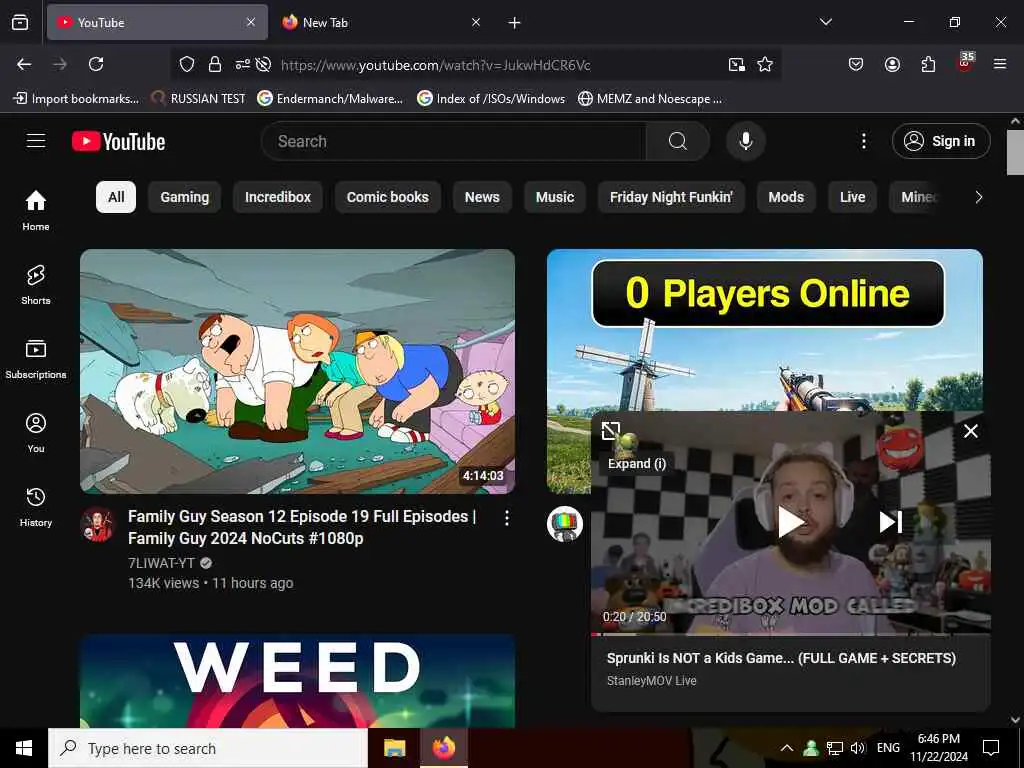The height and width of the screenshot is (768, 1024).
Task: Open the 7LIWAT-YT channel avatar
Action: (x=98, y=524)
